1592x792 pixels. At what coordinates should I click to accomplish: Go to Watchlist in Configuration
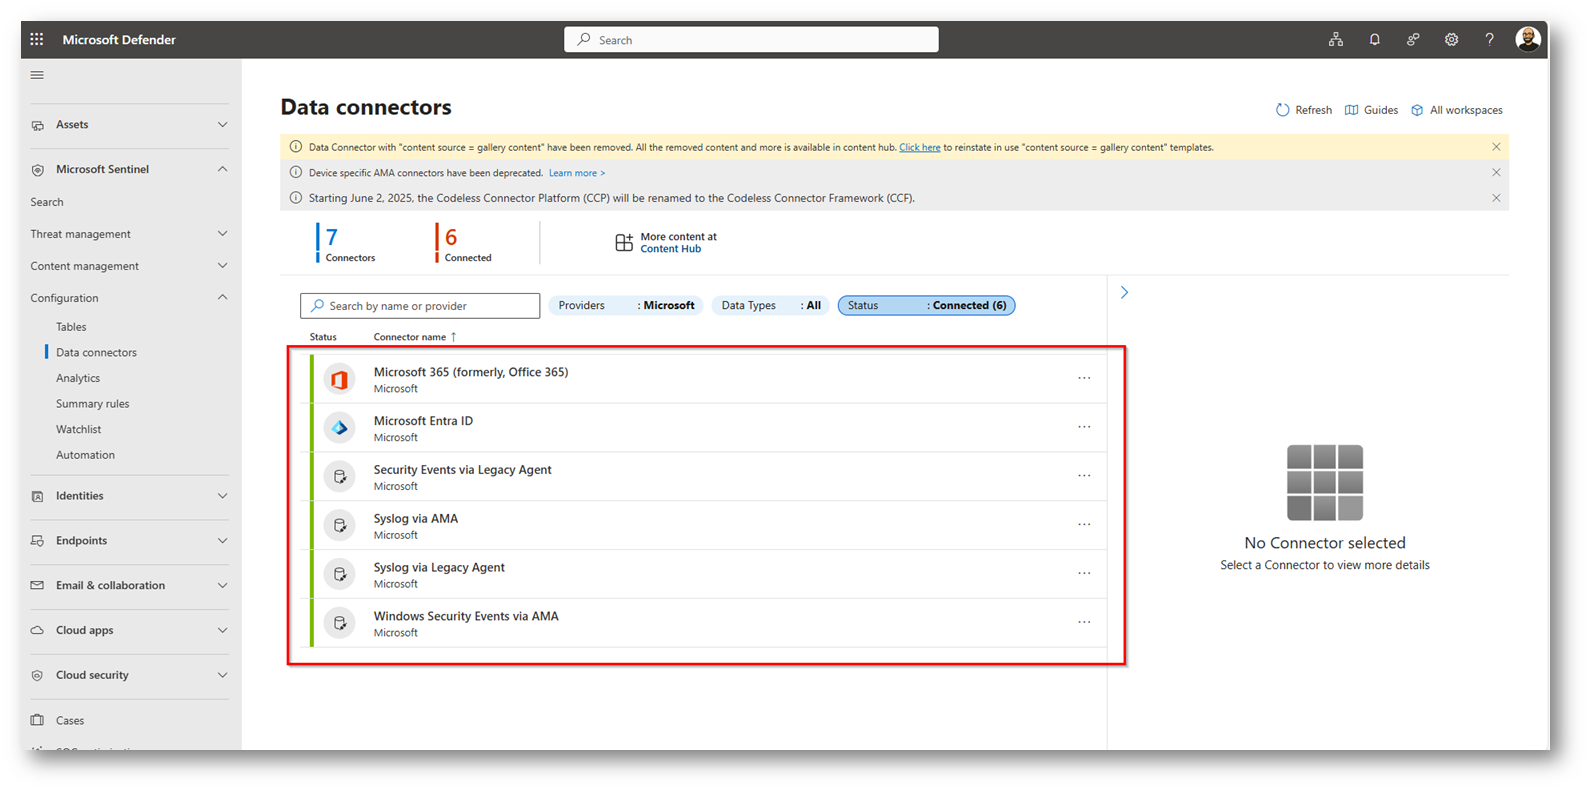tap(78, 429)
